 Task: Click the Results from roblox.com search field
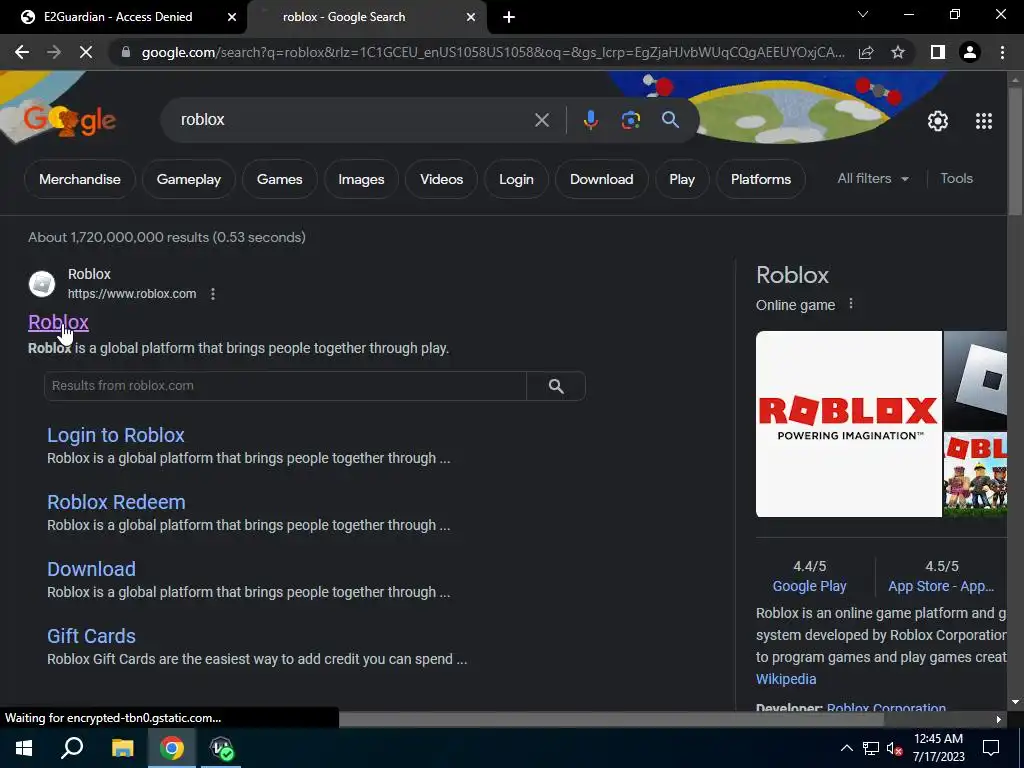click(x=285, y=386)
